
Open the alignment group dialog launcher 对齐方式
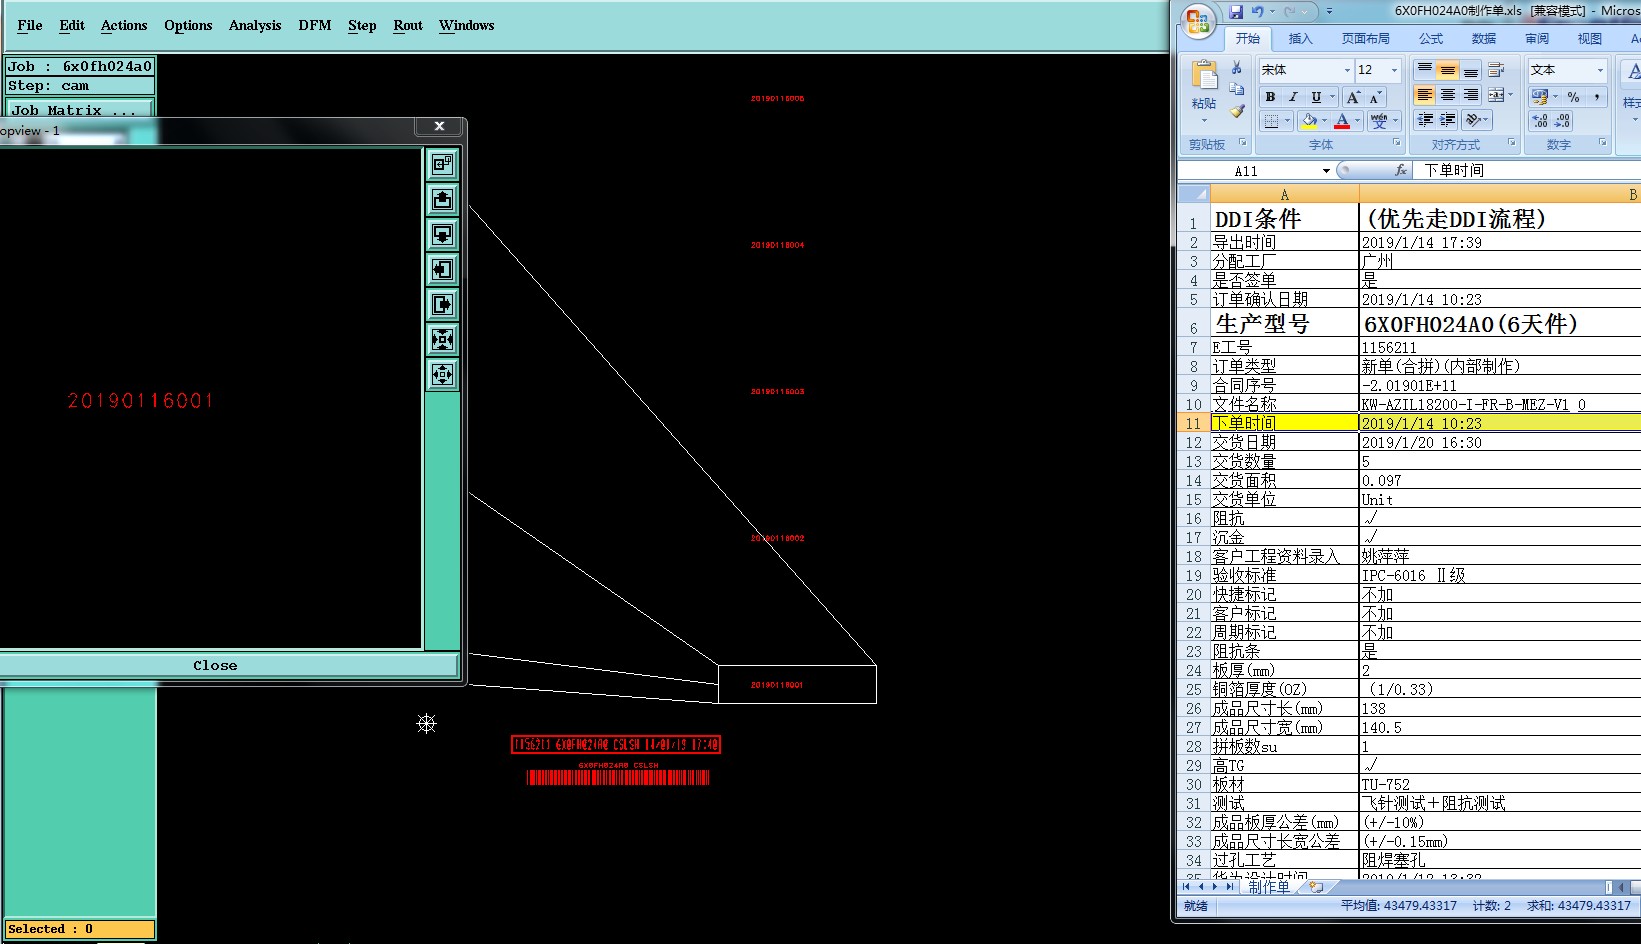click(x=1511, y=143)
